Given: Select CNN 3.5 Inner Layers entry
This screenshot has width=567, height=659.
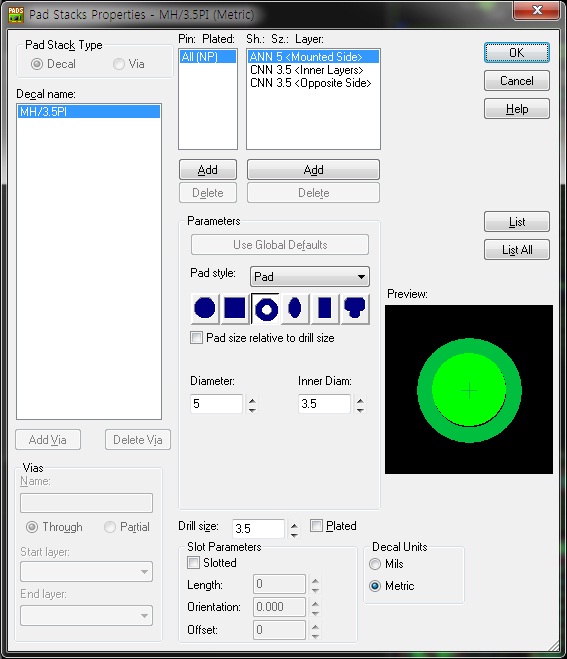Looking at the screenshot, I should 306,70.
